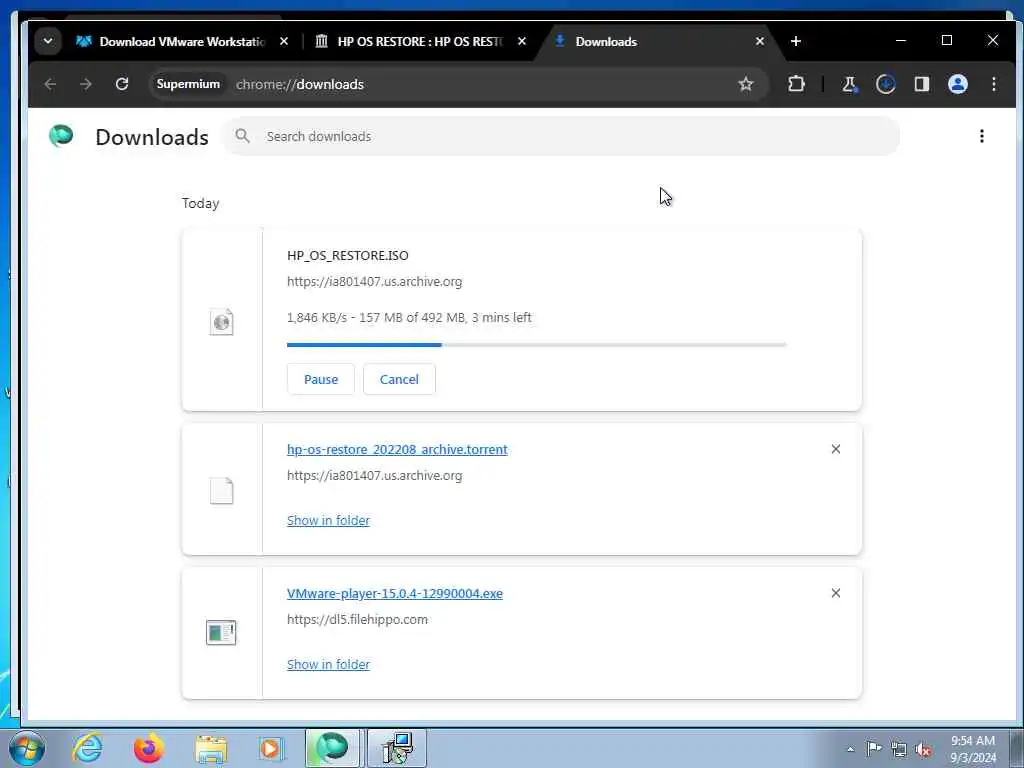Toggle the browser side panel
This screenshot has width=1024, height=768.
[921, 84]
